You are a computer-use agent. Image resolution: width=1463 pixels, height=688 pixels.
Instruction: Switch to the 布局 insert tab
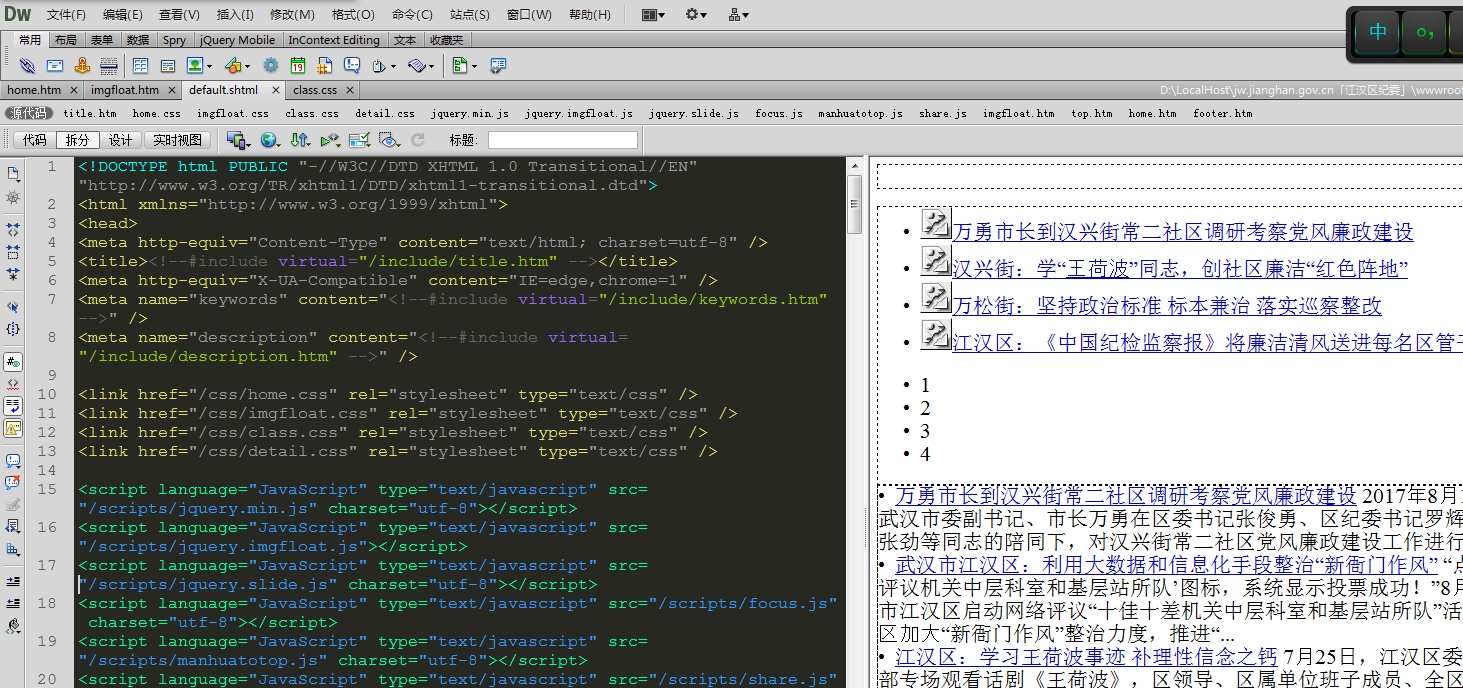[x=65, y=40]
